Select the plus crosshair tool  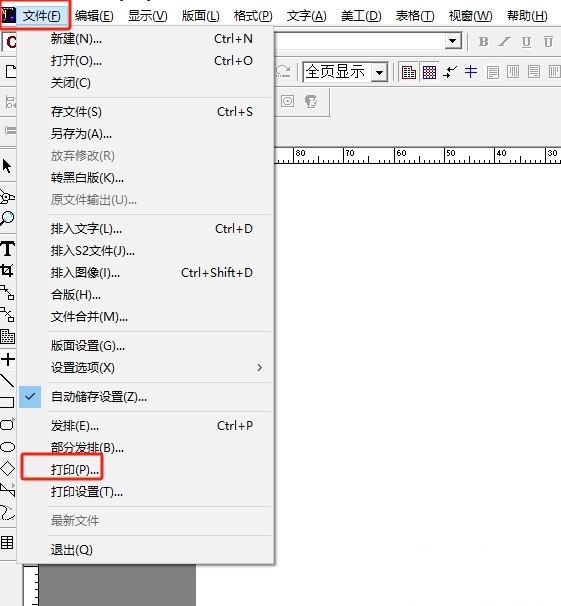click(8, 359)
